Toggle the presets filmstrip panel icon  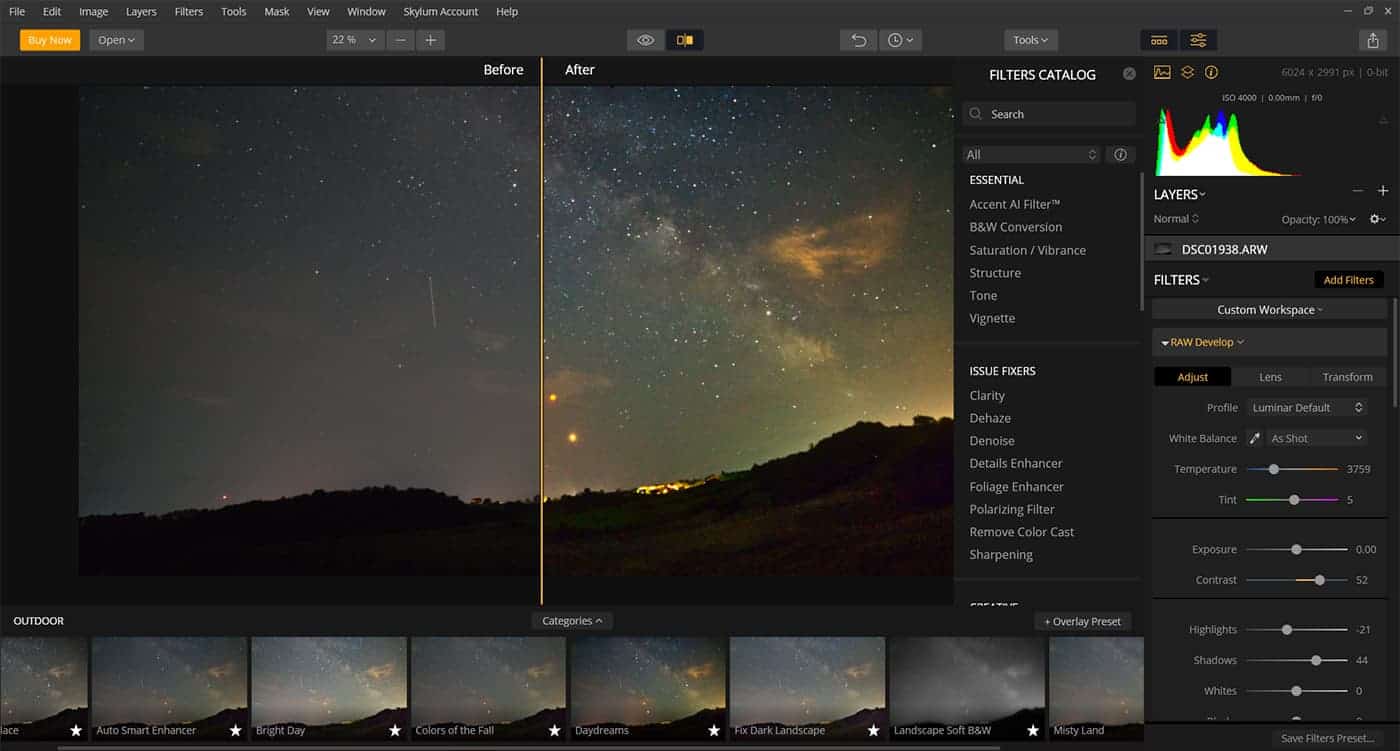pyautogui.click(x=1159, y=40)
